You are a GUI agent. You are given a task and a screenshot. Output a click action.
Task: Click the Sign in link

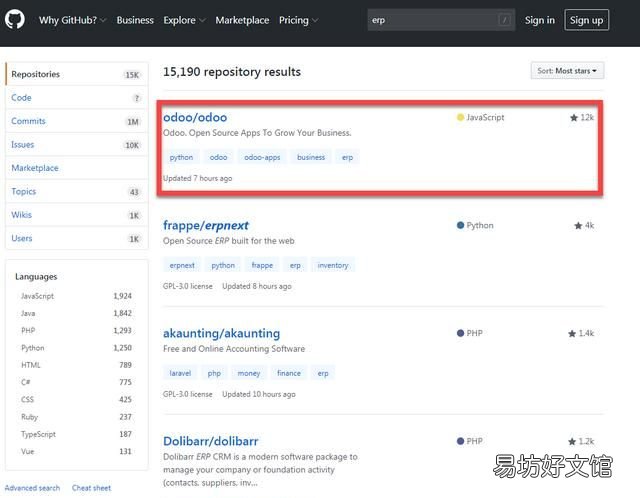540,20
